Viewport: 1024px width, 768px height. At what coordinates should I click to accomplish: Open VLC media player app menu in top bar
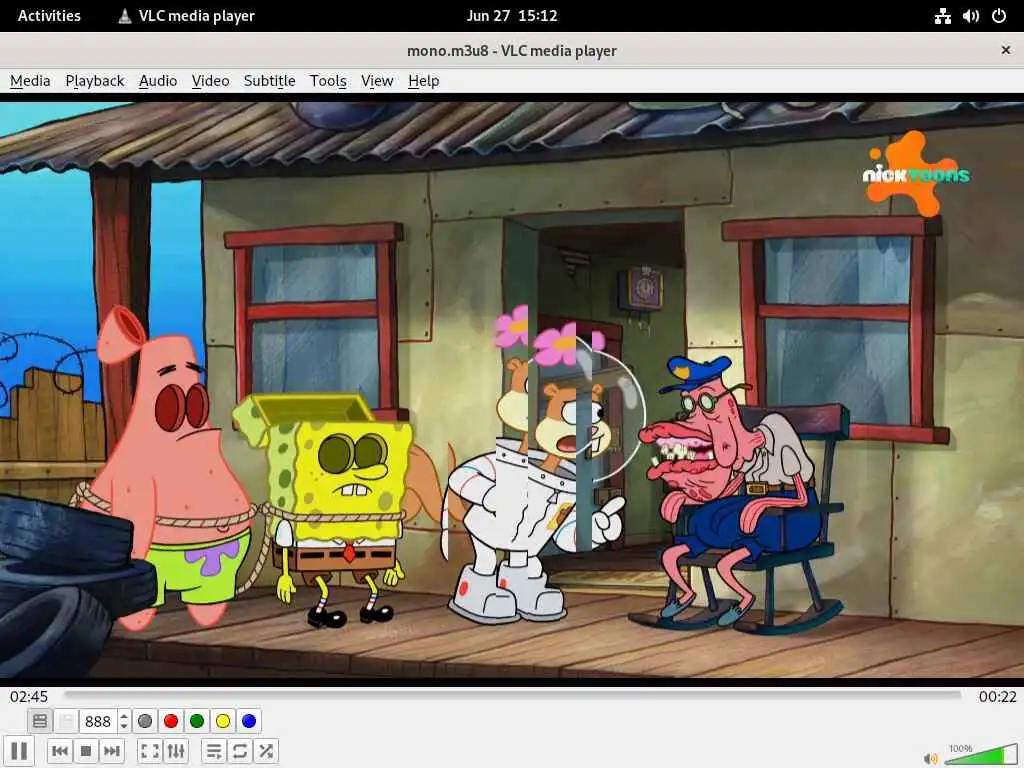[x=186, y=16]
